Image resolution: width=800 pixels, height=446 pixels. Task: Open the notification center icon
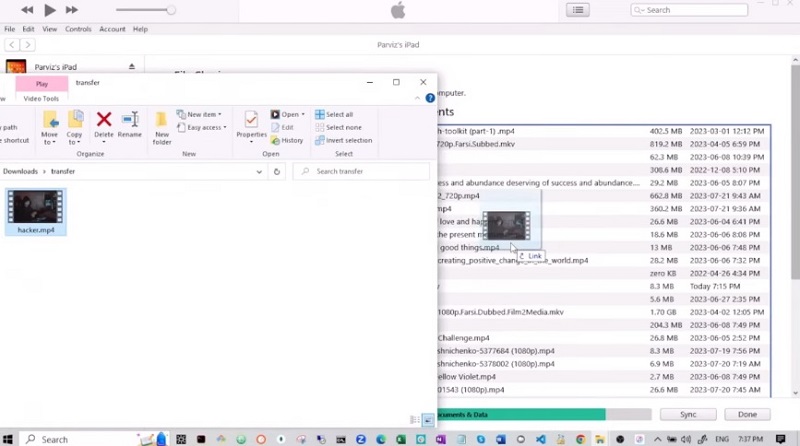[x=781, y=439]
